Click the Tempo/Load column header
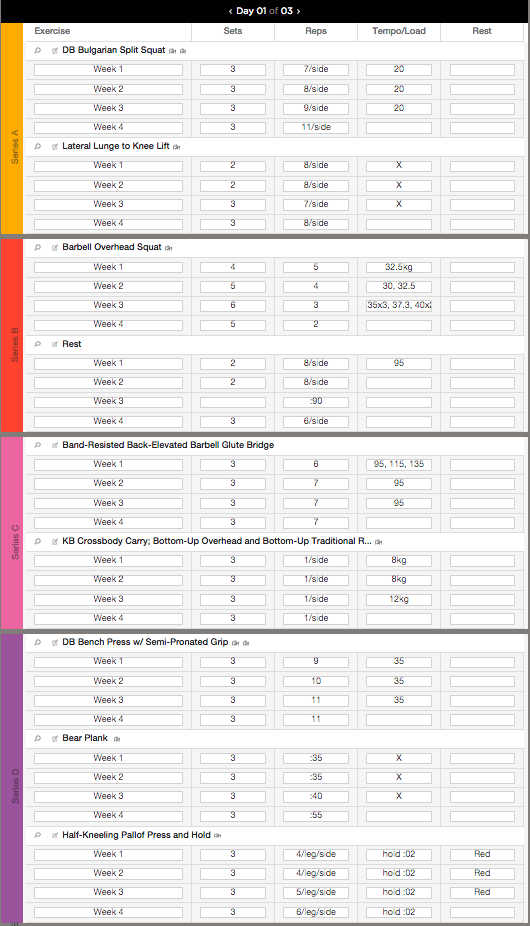Image resolution: width=530 pixels, height=926 pixels. (399, 31)
